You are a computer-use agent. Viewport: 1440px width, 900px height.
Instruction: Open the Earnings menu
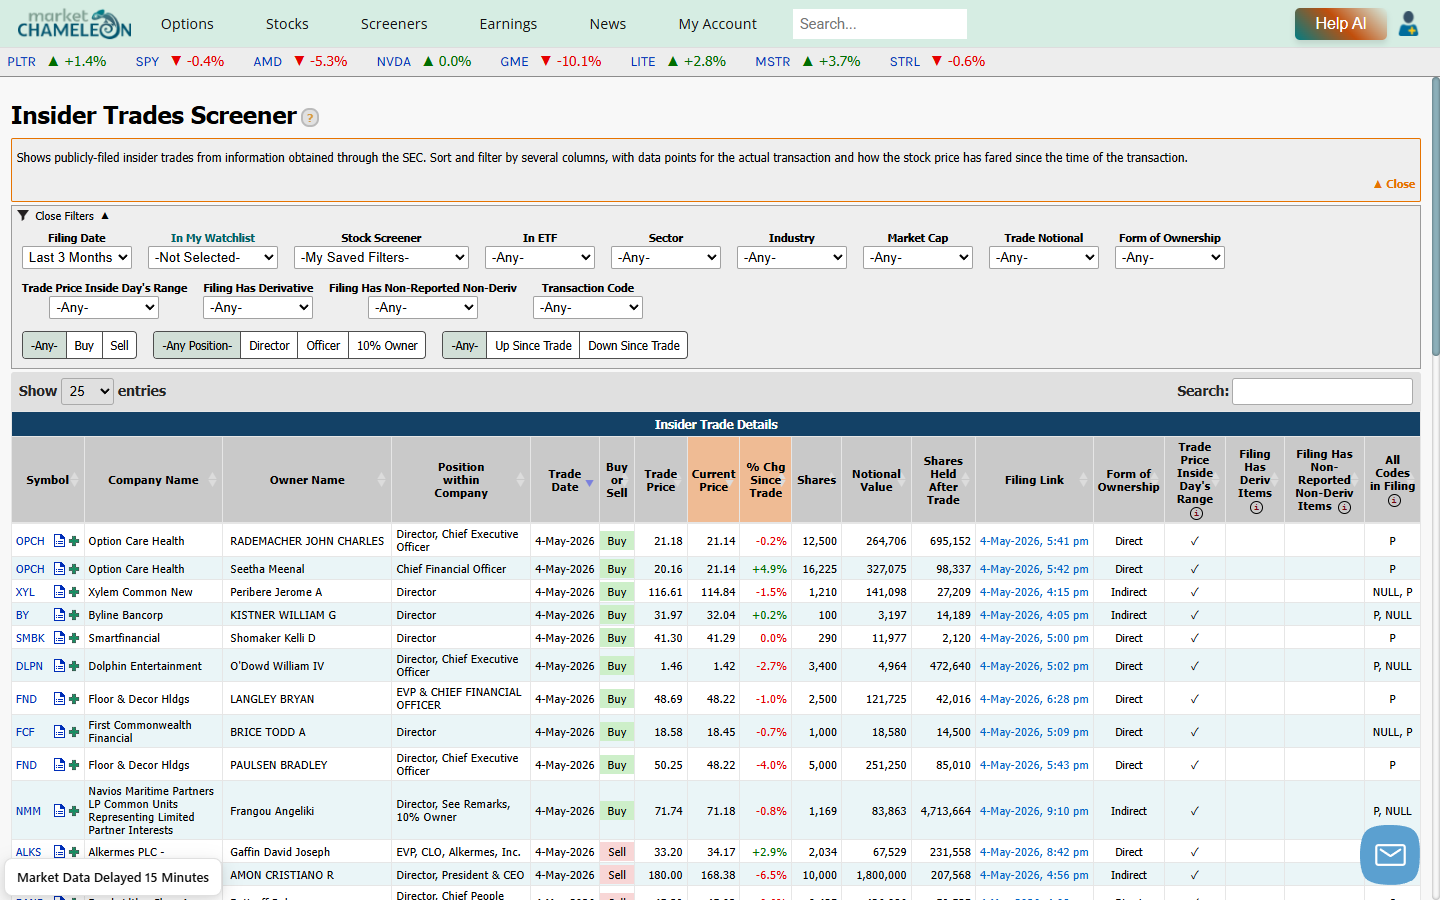click(508, 24)
